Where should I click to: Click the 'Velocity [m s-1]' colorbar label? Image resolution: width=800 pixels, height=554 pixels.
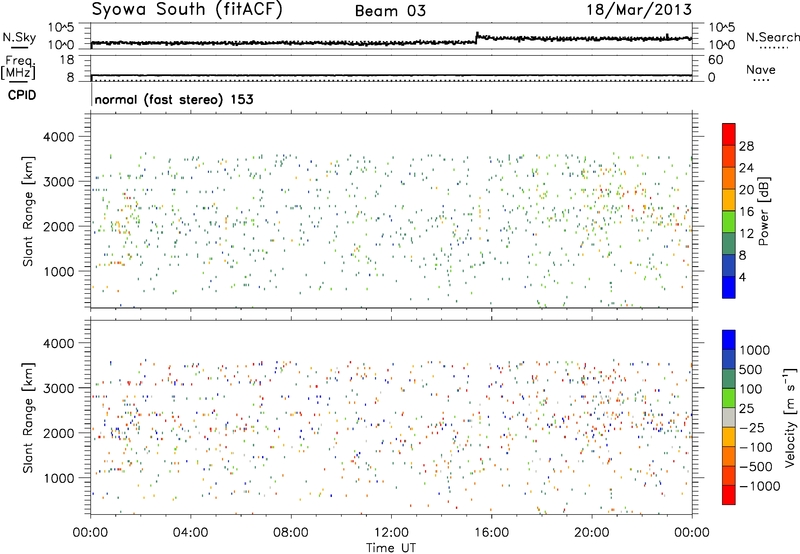pyautogui.click(x=790, y=417)
